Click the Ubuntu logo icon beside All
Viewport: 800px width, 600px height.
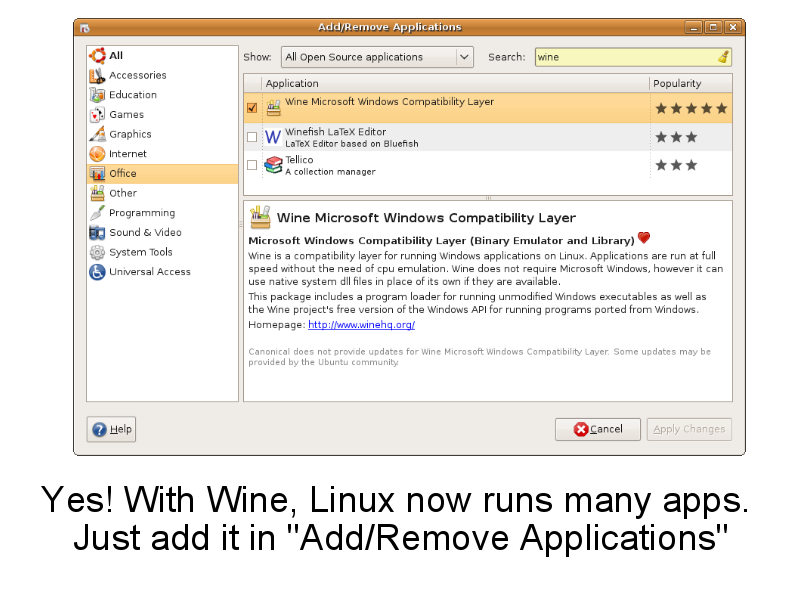[x=97, y=56]
